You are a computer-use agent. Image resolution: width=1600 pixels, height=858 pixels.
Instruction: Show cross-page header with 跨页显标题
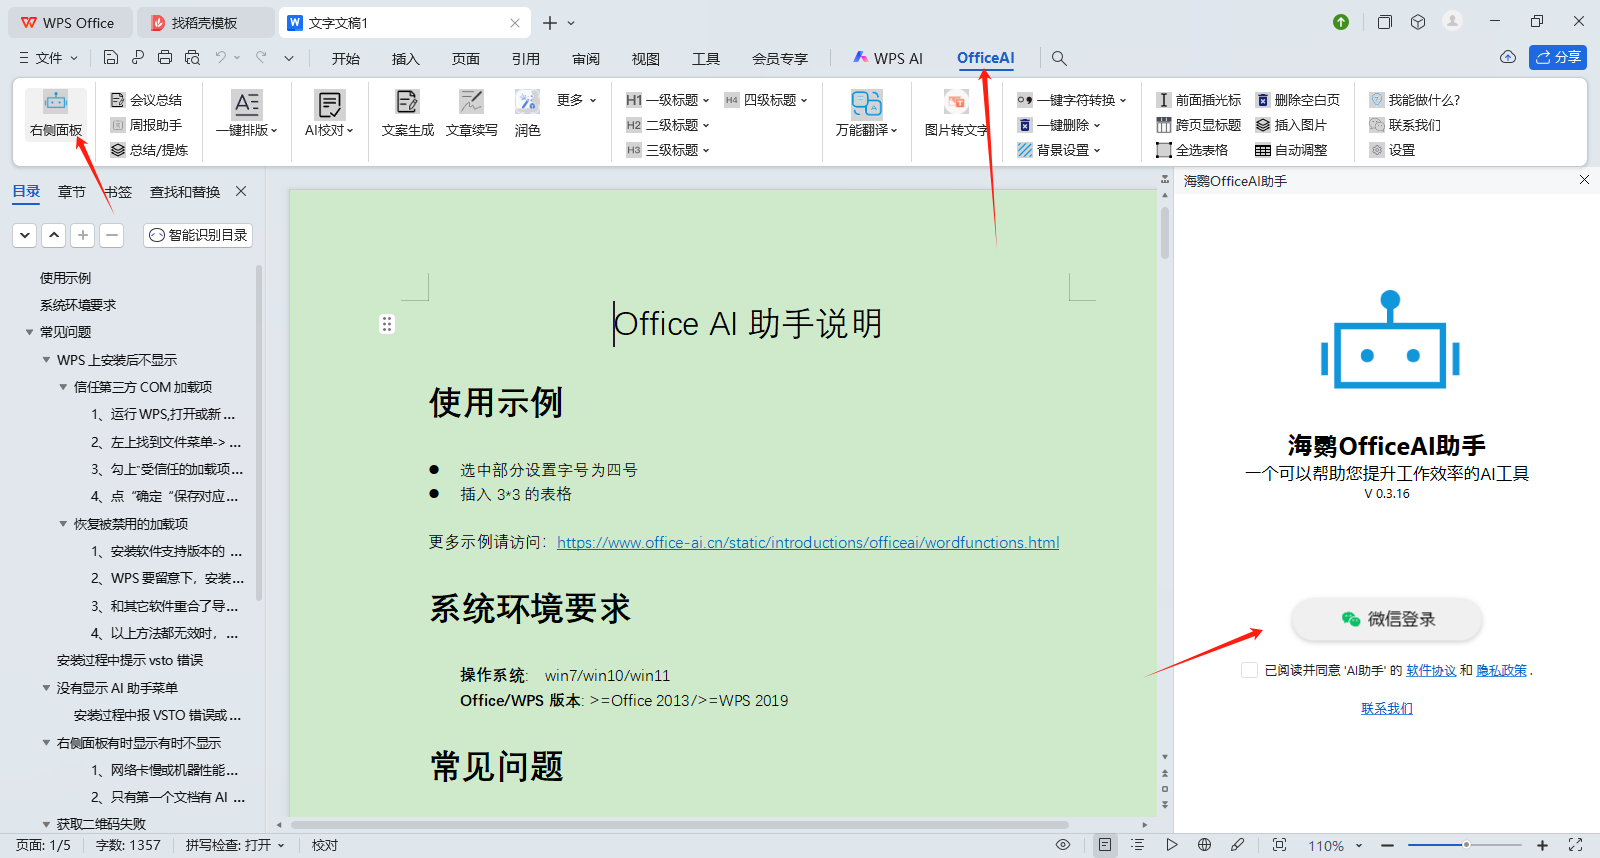[x=1198, y=125]
